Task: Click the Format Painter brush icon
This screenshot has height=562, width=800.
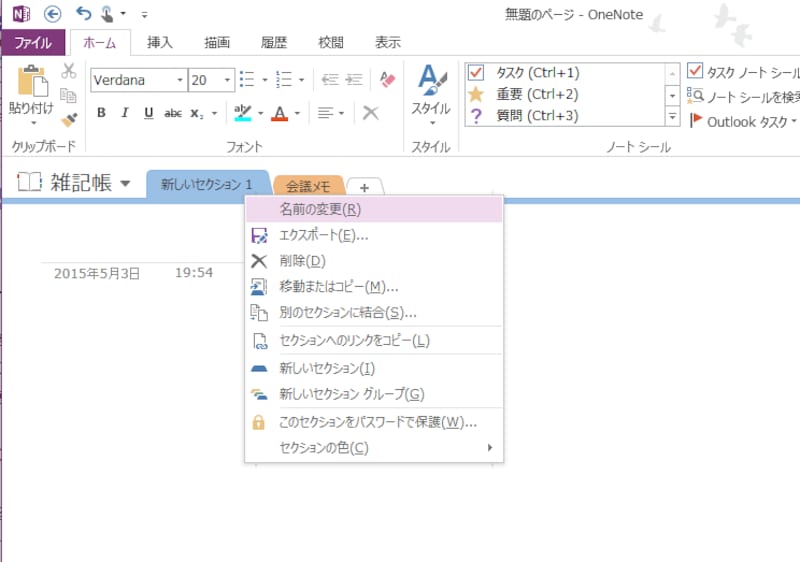Action: (x=68, y=120)
